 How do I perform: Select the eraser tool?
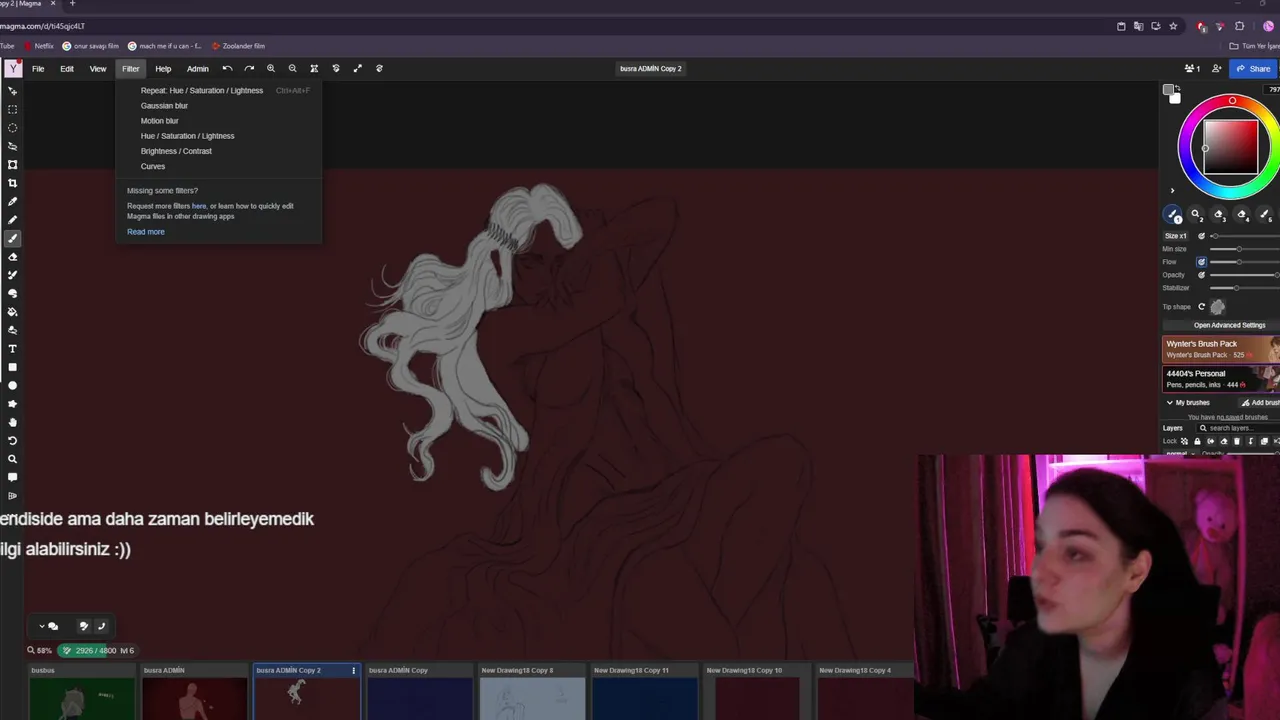13,257
